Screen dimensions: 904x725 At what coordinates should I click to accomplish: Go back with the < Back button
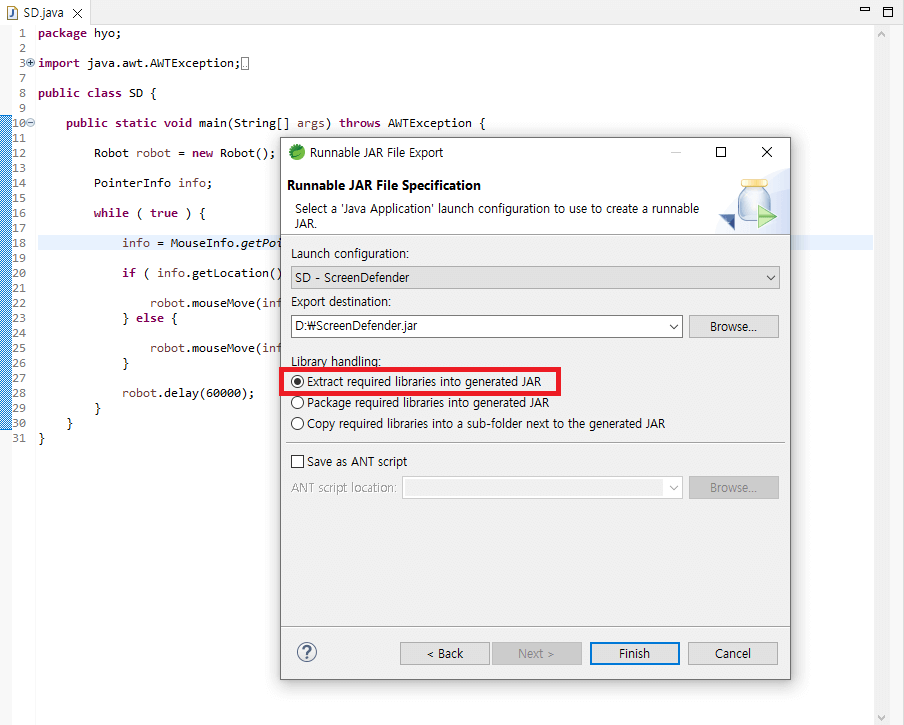tap(445, 654)
